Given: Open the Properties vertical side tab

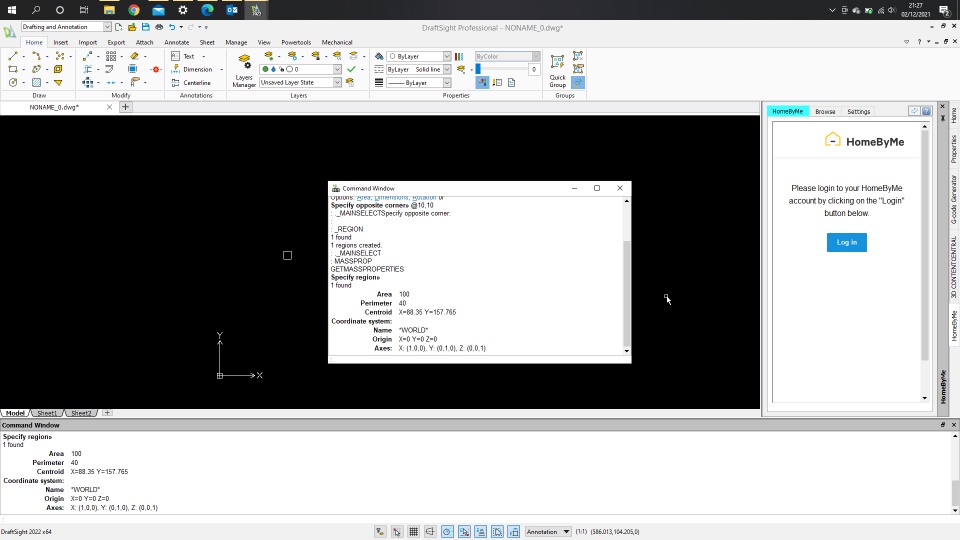Looking at the screenshot, I should 954,149.
